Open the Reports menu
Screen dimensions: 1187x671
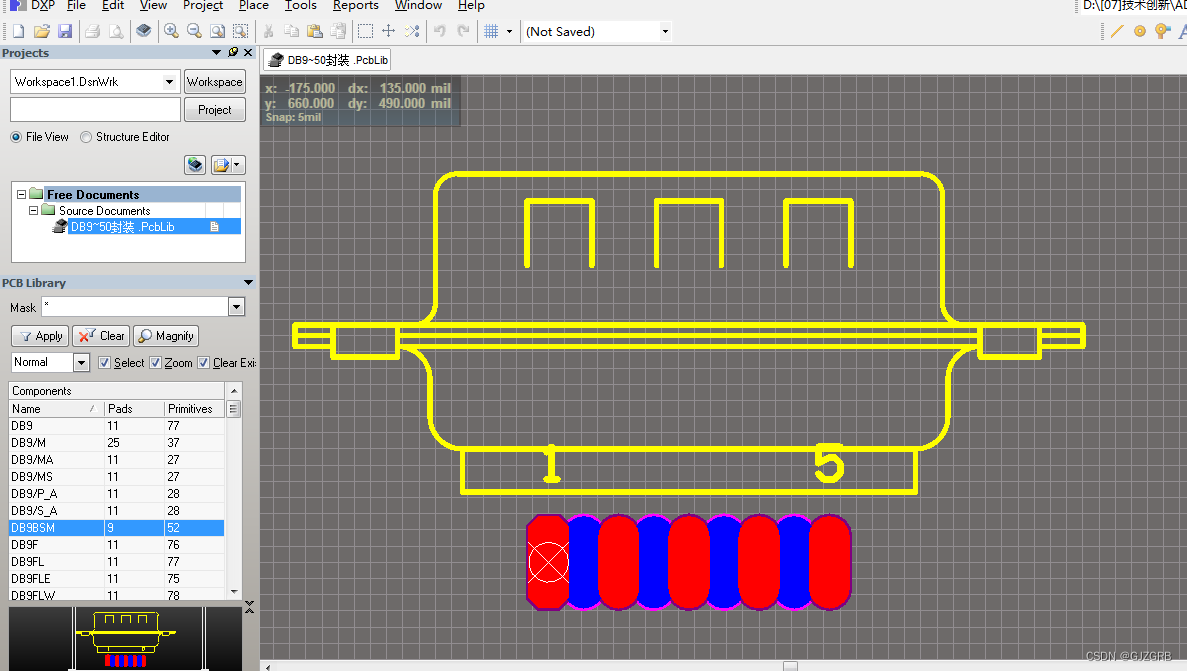tap(356, 5)
